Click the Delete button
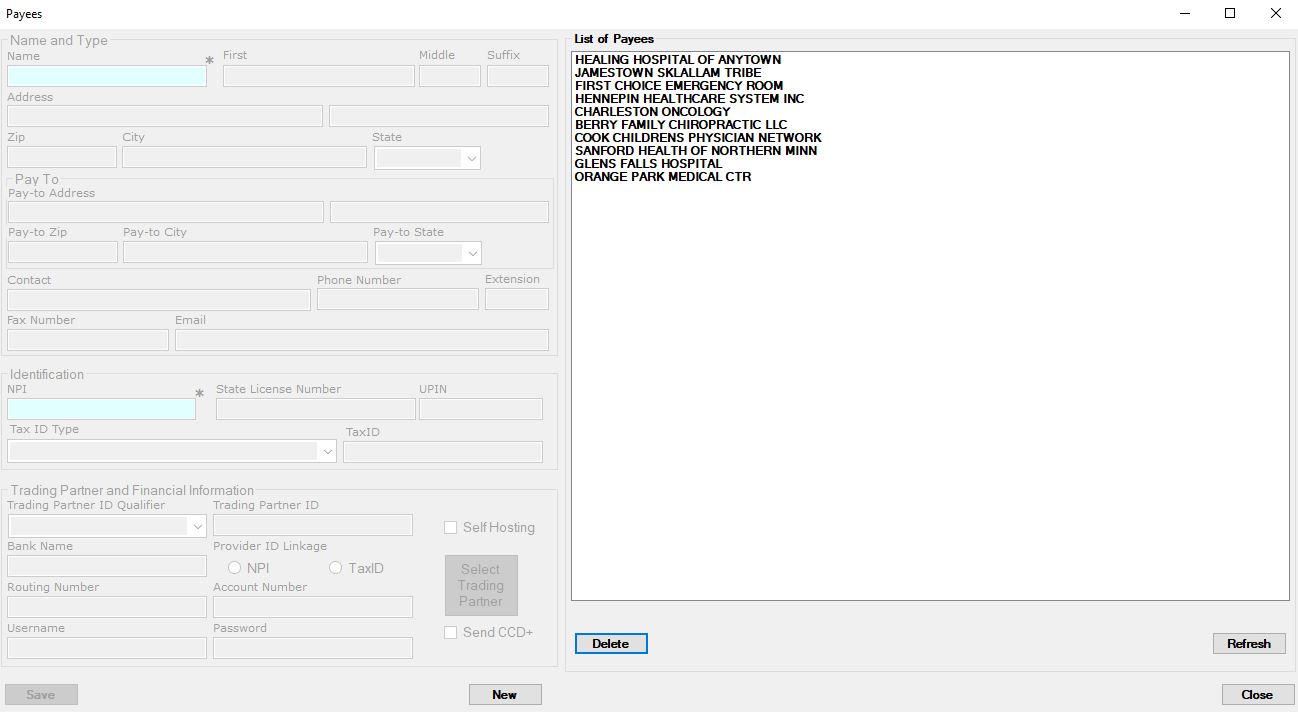Screen dimensions: 1298x712 611,643
